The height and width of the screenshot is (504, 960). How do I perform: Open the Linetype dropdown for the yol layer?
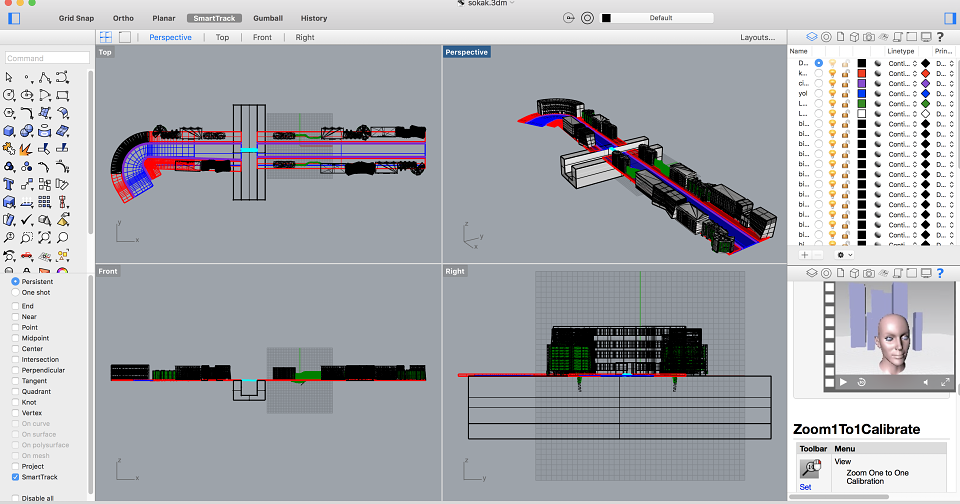coord(902,94)
